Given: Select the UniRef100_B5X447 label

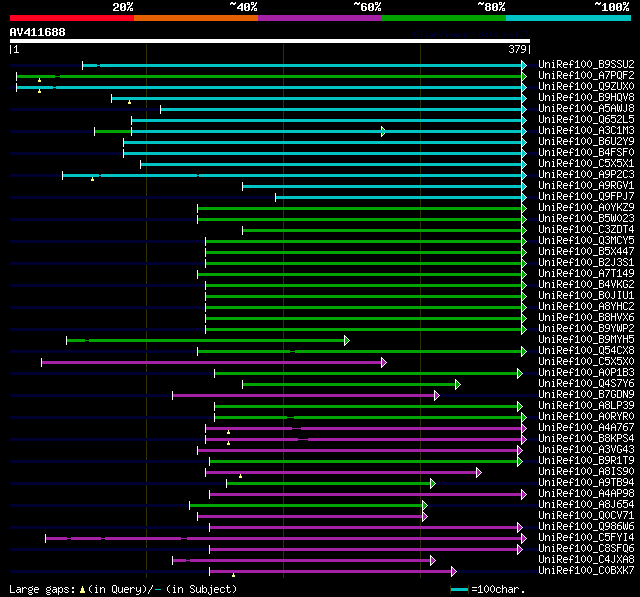Looking at the screenshot, I should (586, 252).
